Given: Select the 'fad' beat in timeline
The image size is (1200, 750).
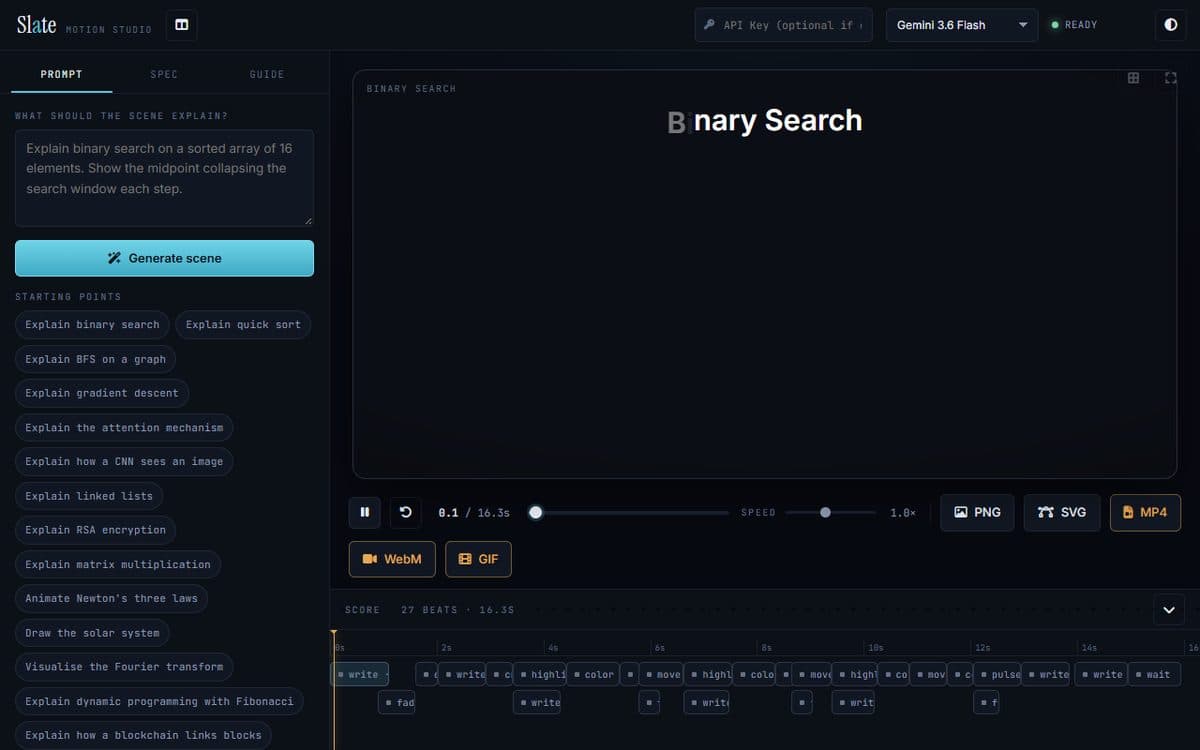Looking at the screenshot, I should (x=397, y=703).
